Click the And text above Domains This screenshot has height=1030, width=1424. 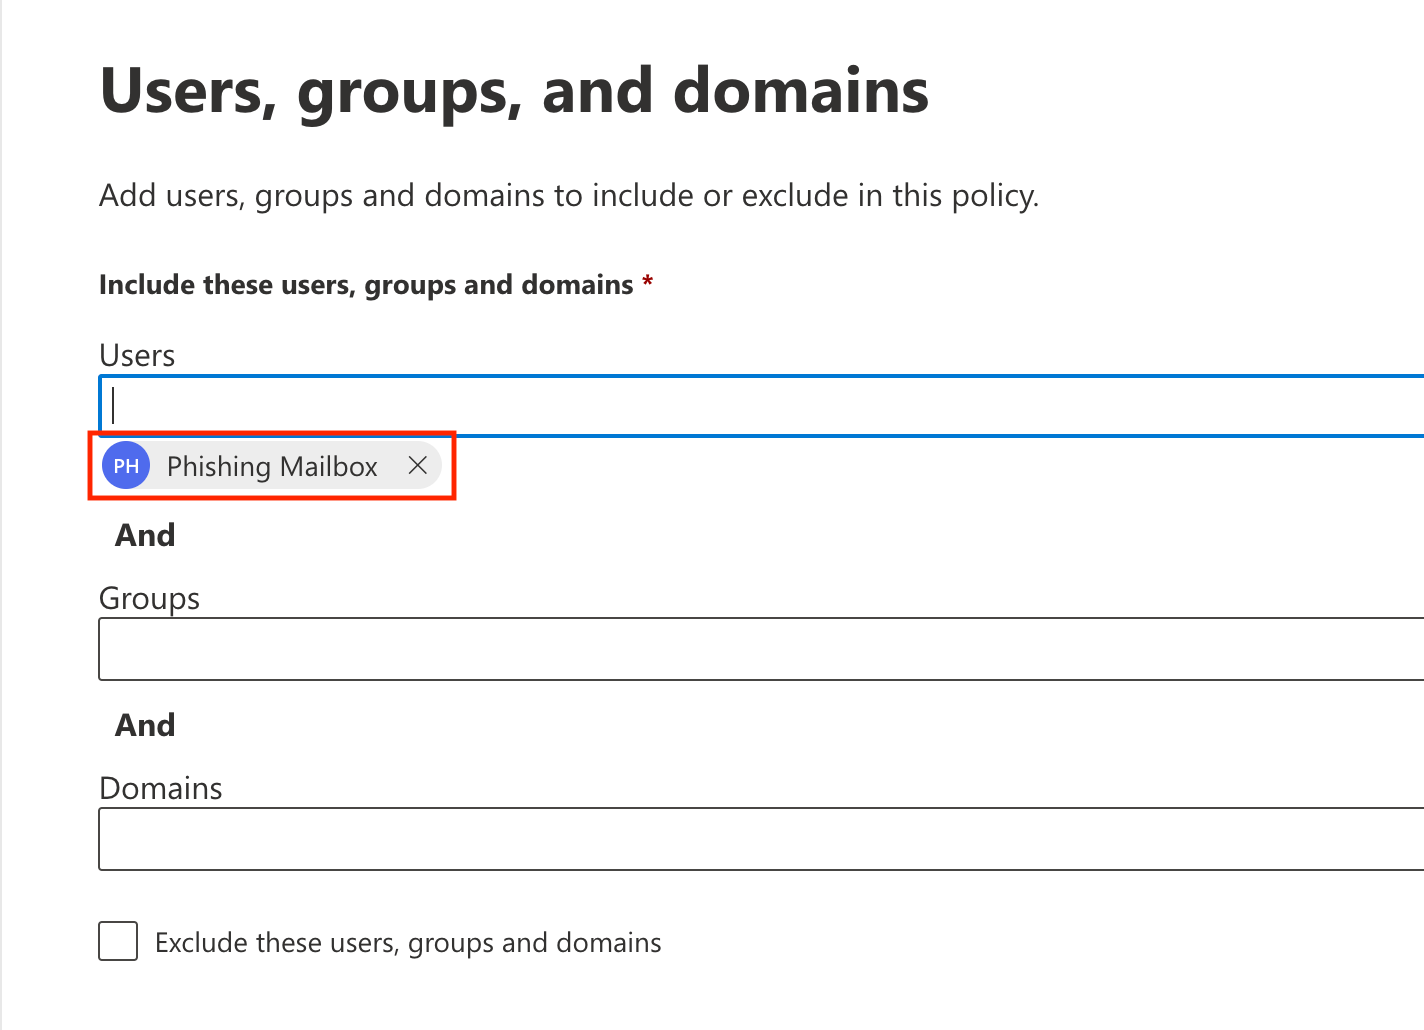pos(145,725)
